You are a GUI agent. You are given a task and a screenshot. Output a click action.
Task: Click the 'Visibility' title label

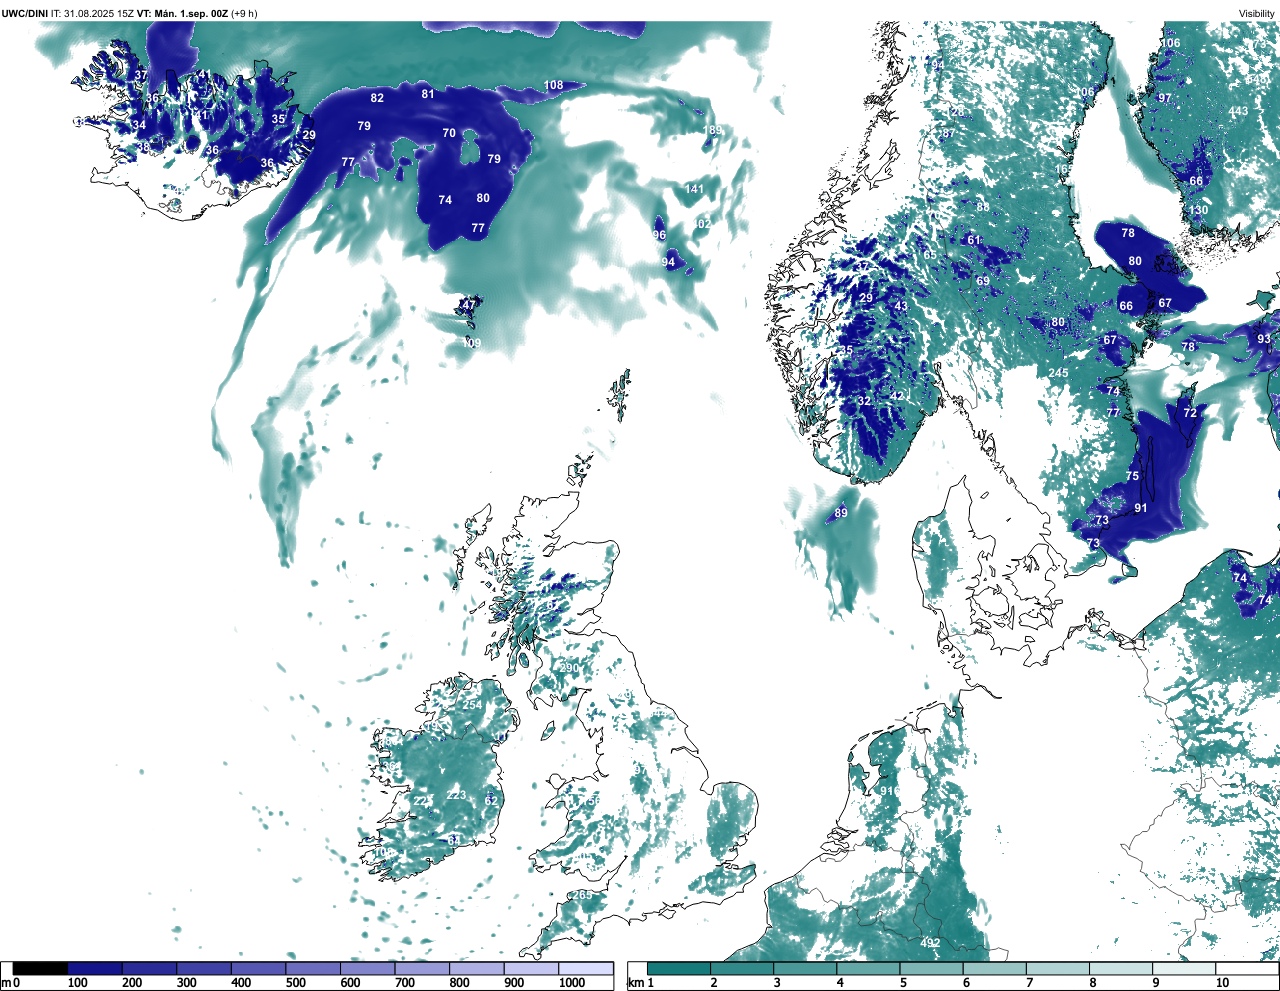point(1257,13)
